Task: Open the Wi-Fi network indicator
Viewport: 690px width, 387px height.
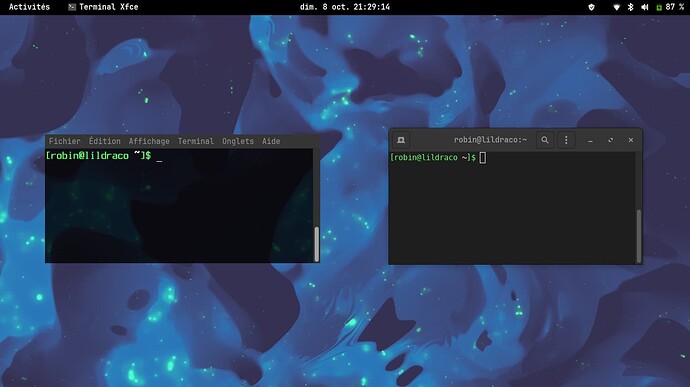Action: pos(617,7)
